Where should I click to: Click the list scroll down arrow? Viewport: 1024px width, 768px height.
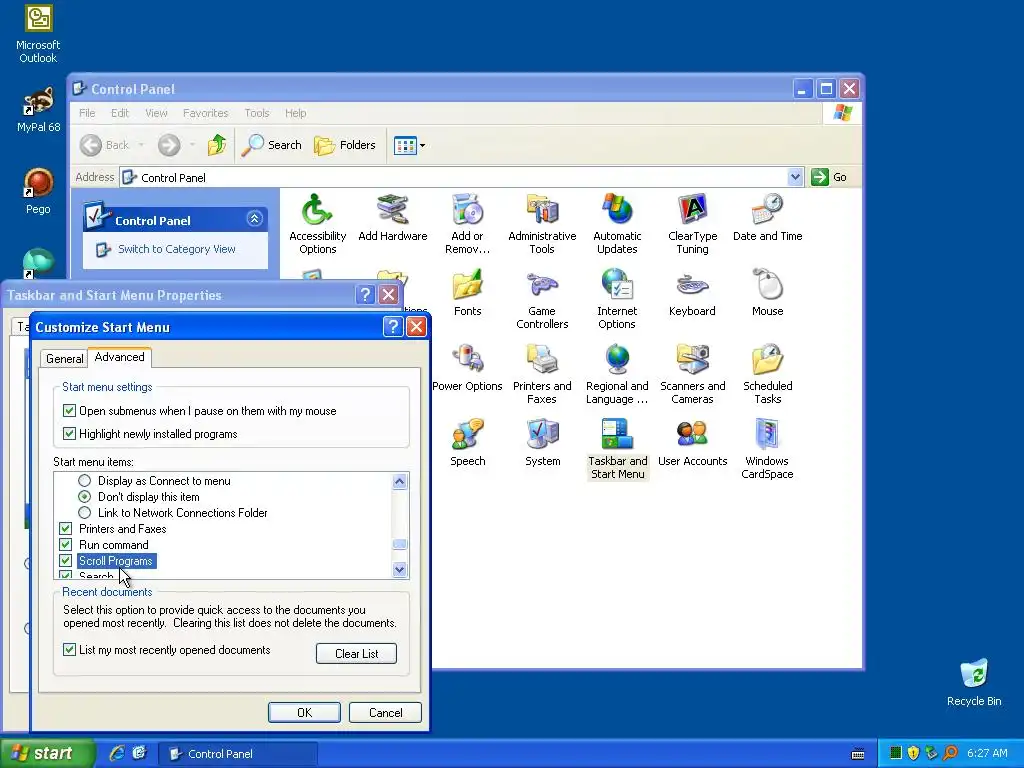[400, 569]
